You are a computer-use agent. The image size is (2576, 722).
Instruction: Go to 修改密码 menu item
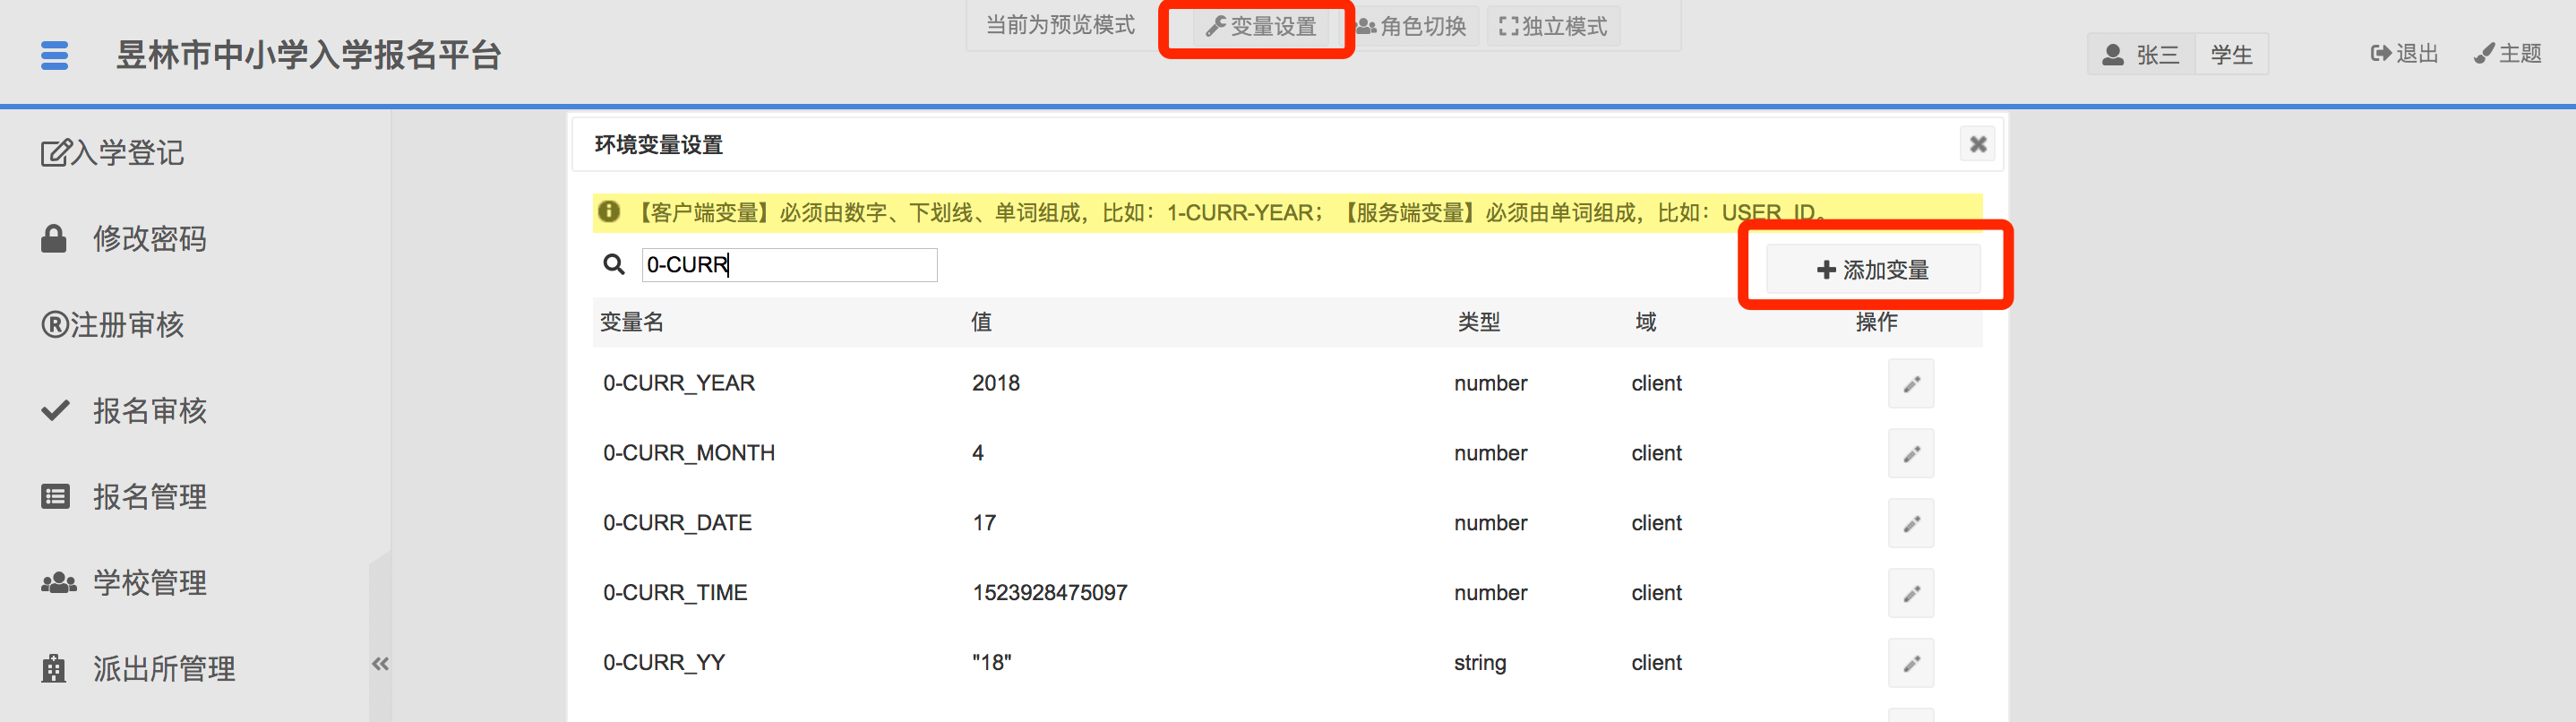[x=125, y=239]
